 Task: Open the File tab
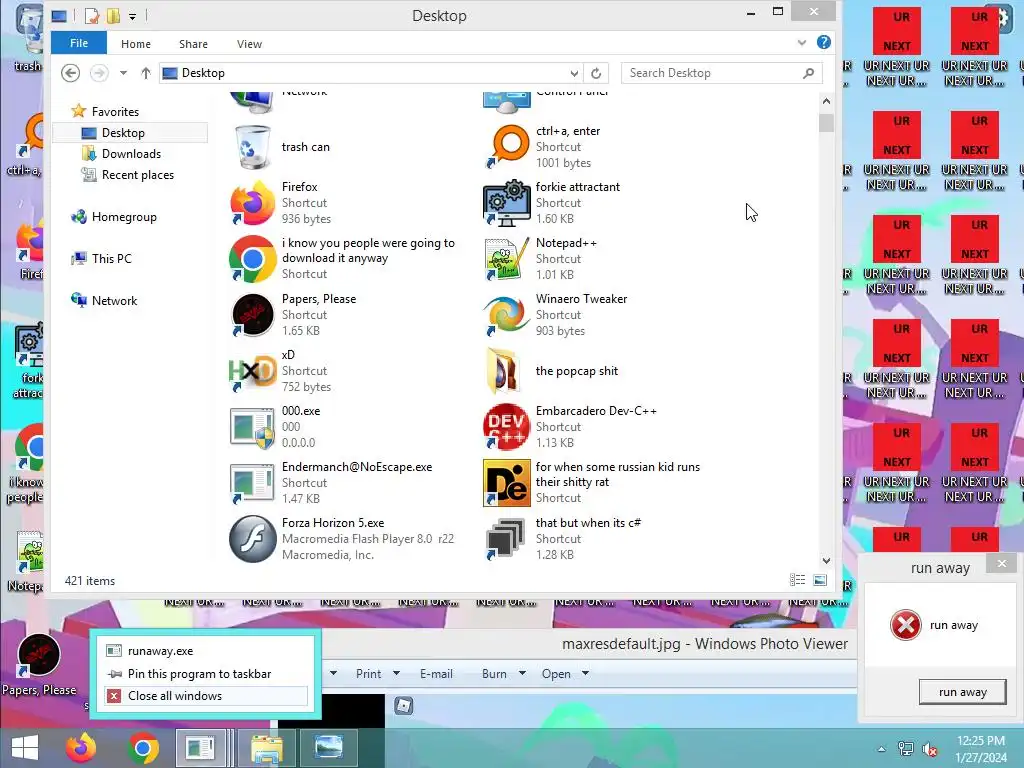coord(78,43)
